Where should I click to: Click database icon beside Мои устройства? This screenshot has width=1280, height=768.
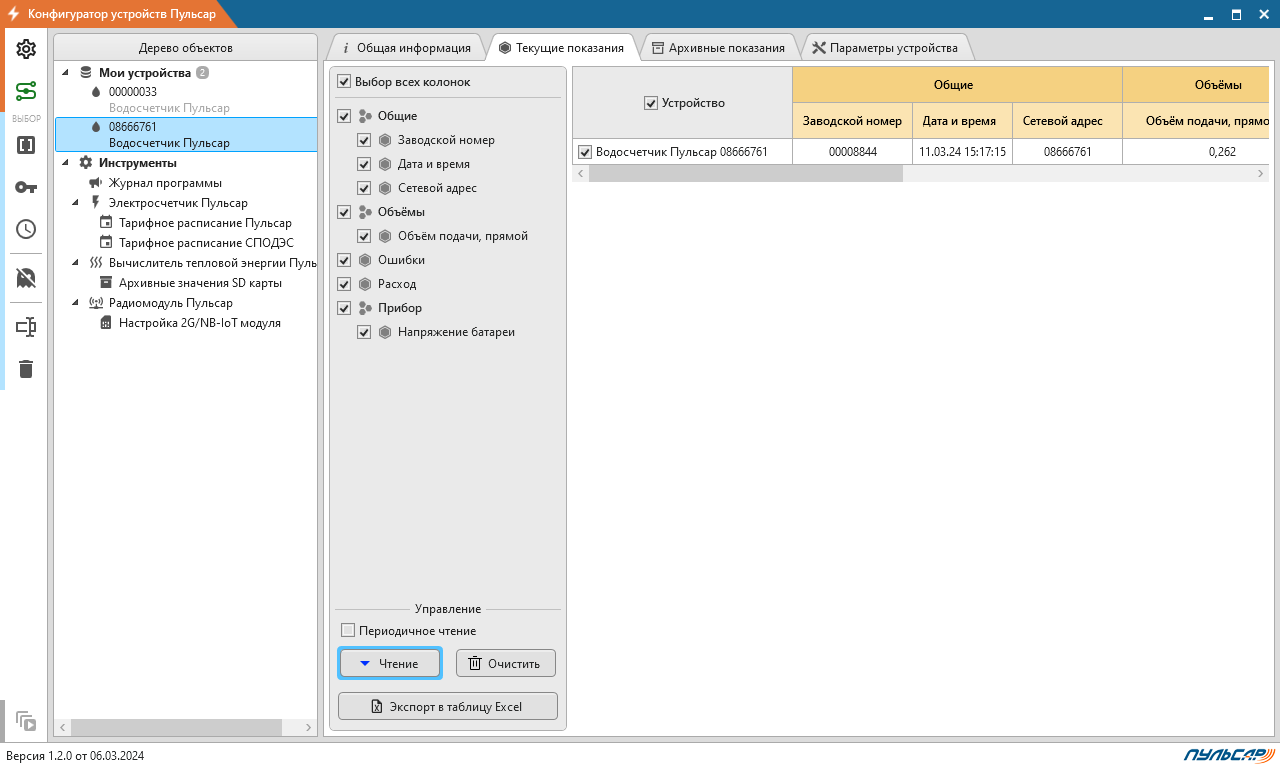click(86, 73)
